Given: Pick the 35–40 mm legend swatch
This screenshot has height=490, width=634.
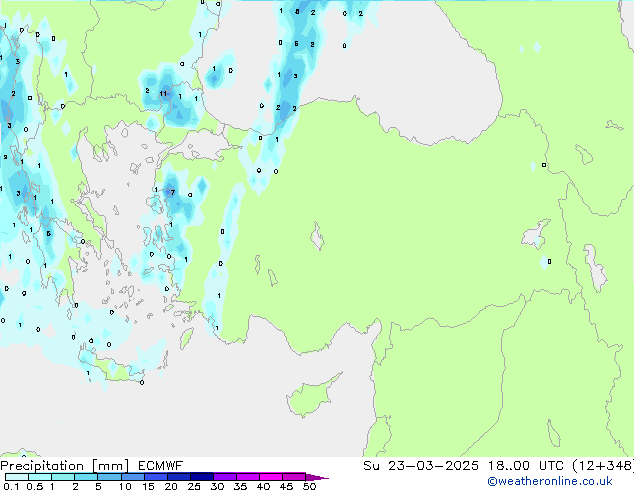Looking at the screenshot, I should coord(247,477).
